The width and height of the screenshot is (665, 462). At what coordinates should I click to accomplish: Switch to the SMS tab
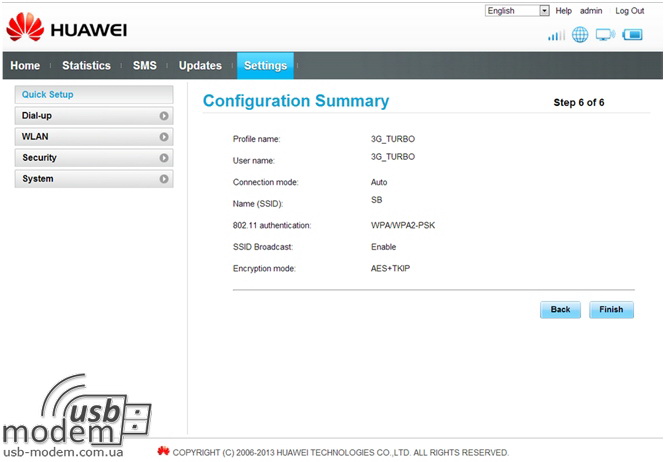coord(144,66)
